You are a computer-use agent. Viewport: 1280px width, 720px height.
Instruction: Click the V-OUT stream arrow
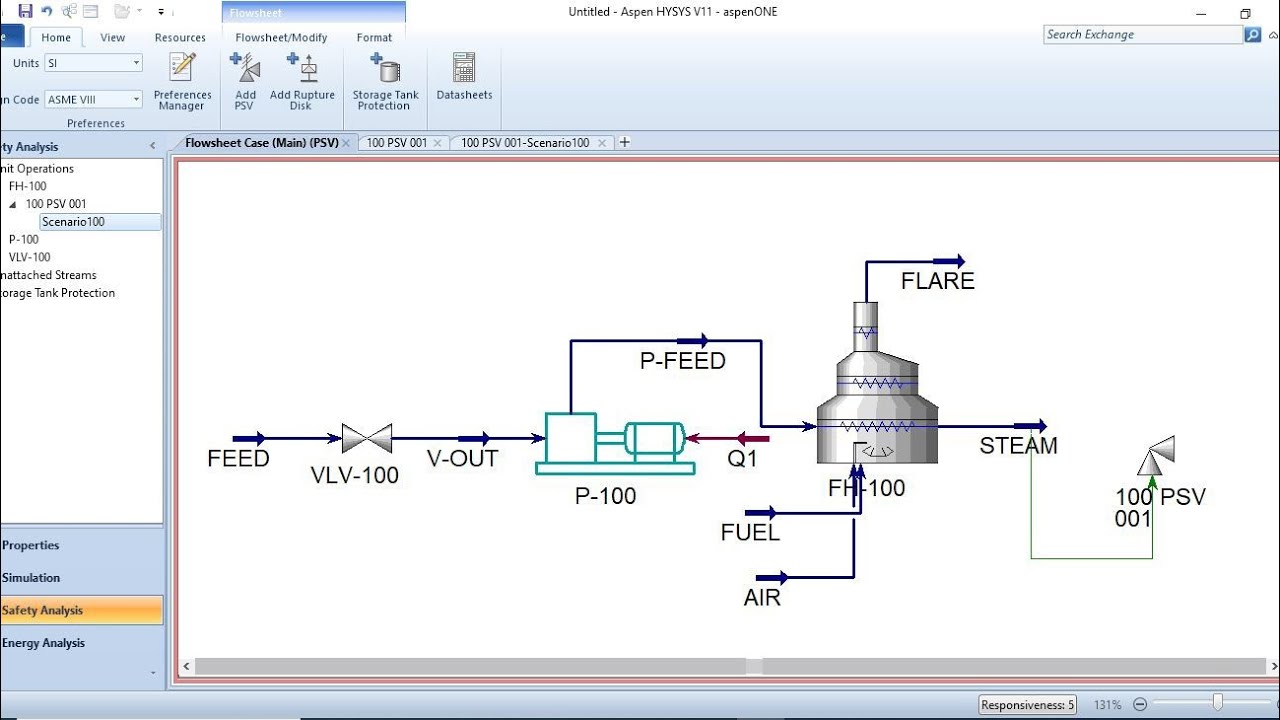[x=474, y=438]
